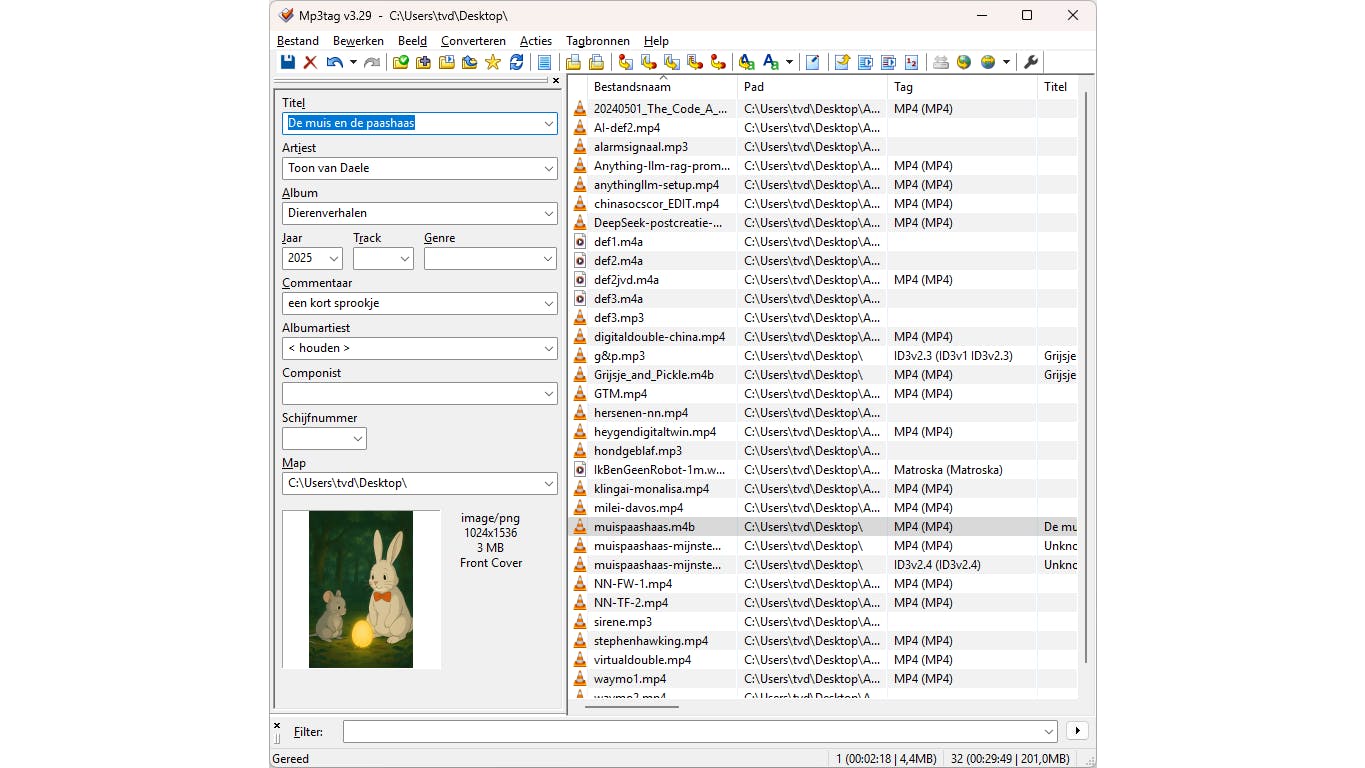Sort by the Bestandsnaam column header

(x=663, y=87)
